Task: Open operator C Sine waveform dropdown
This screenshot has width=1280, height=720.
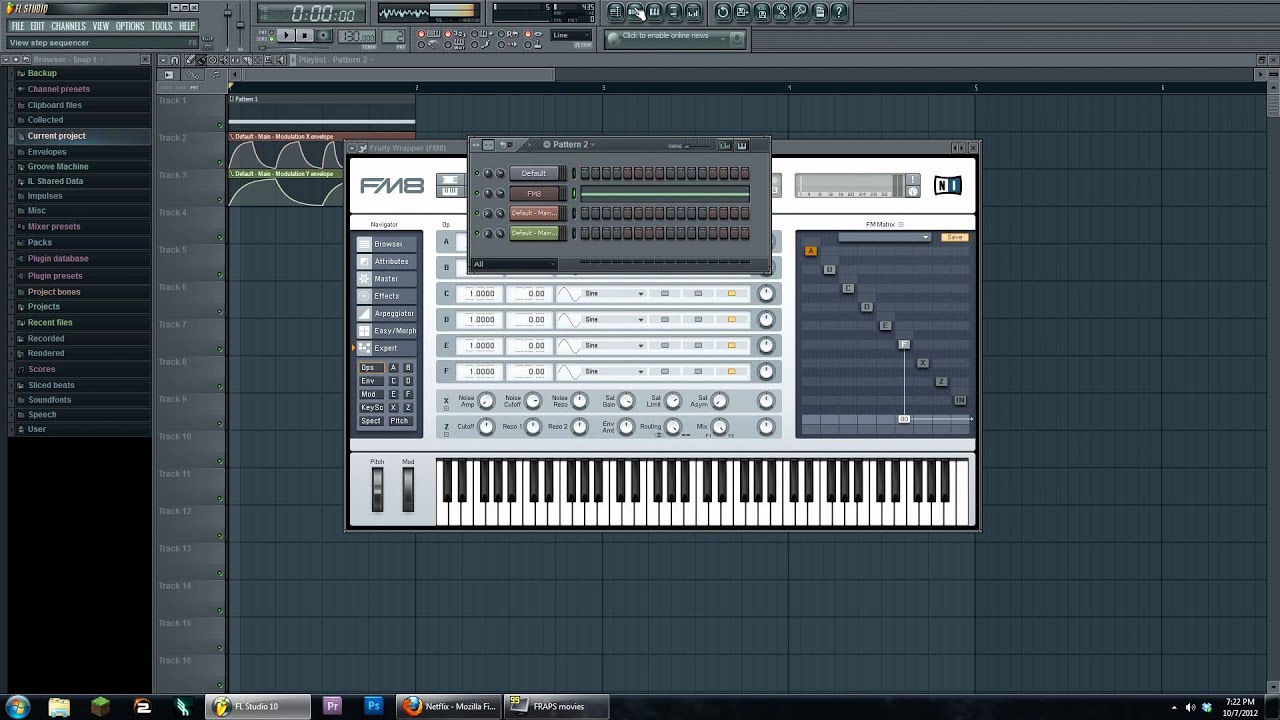Action: [615, 294]
